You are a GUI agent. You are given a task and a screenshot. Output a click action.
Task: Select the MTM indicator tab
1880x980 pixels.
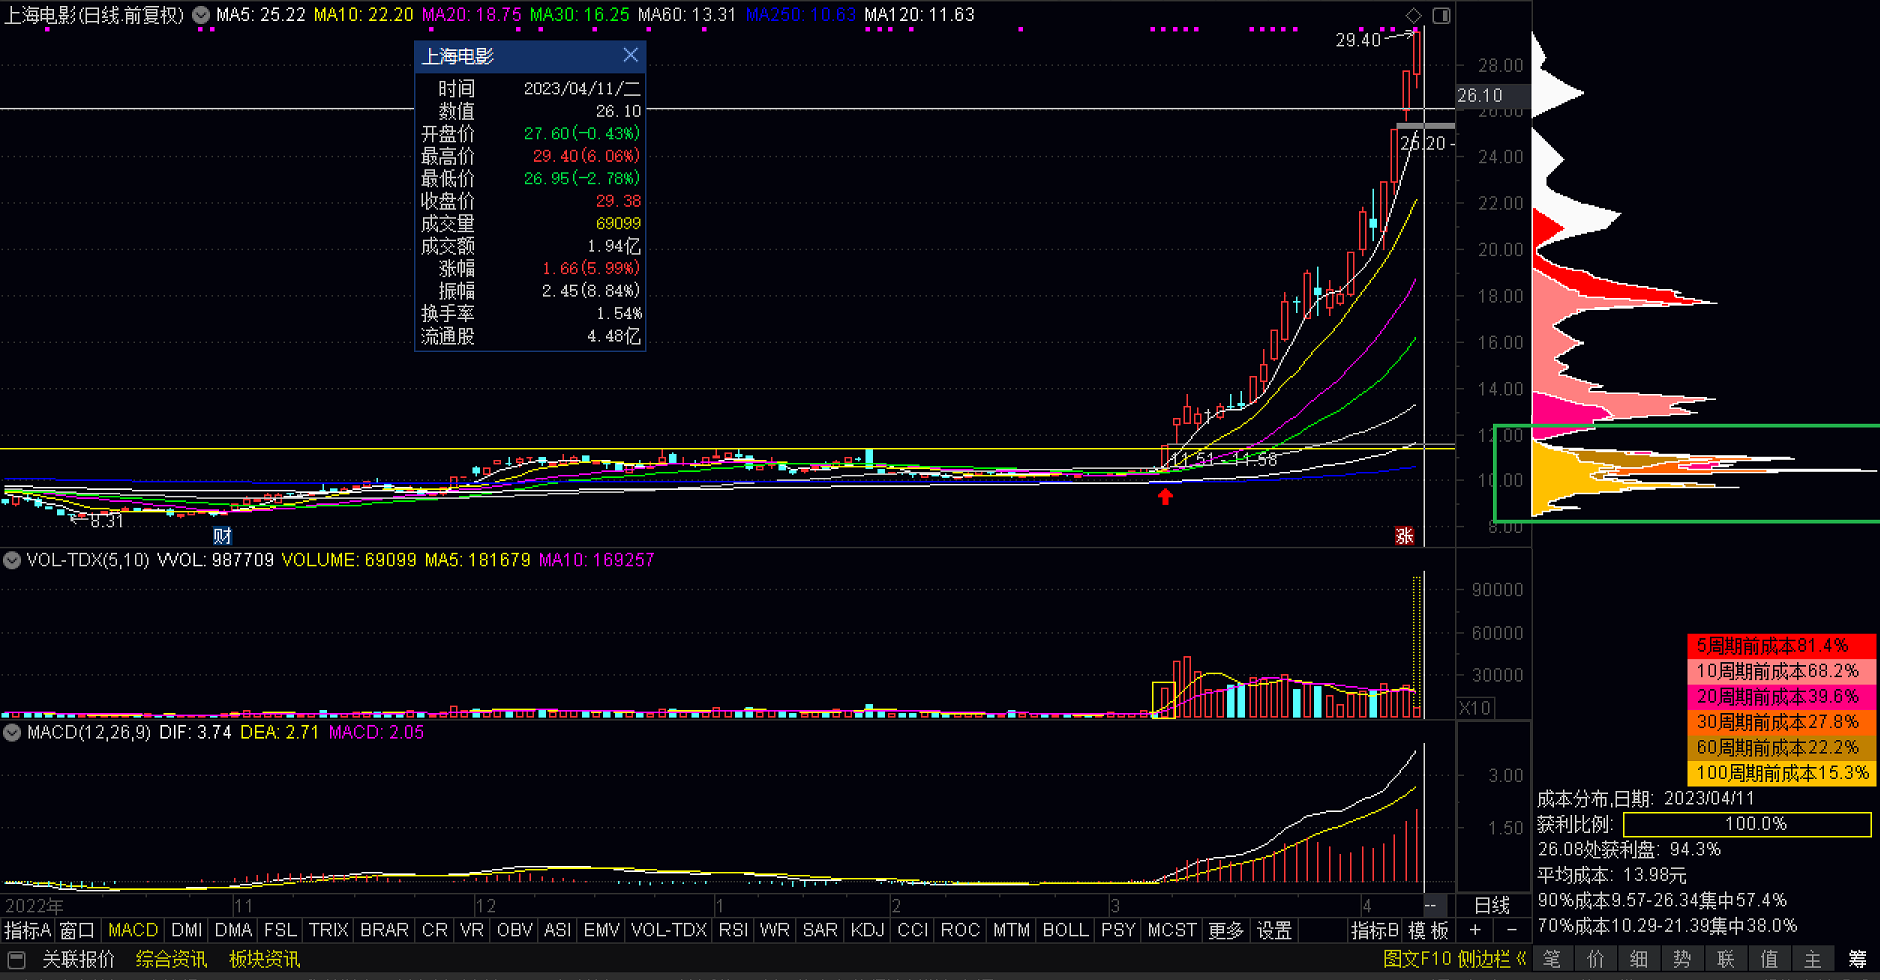click(x=1011, y=930)
